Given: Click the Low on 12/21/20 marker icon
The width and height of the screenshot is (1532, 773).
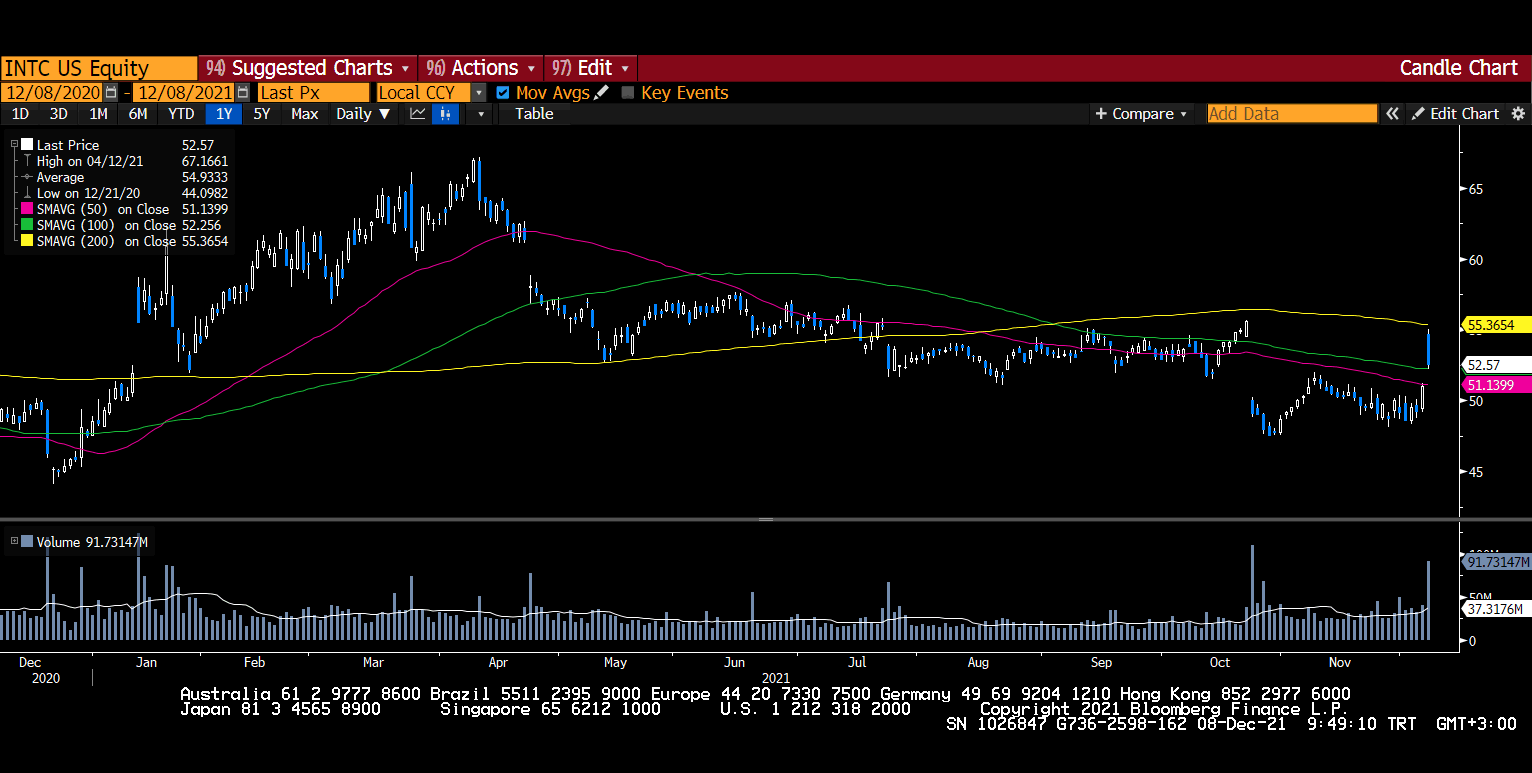Looking at the screenshot, I should point(28,193).
